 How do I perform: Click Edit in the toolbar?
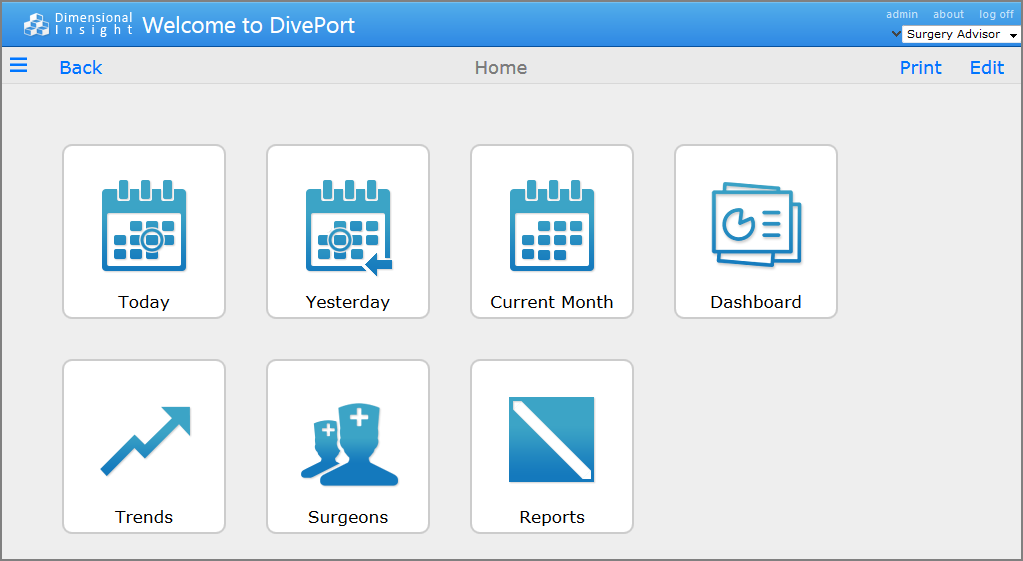point(987,68)
